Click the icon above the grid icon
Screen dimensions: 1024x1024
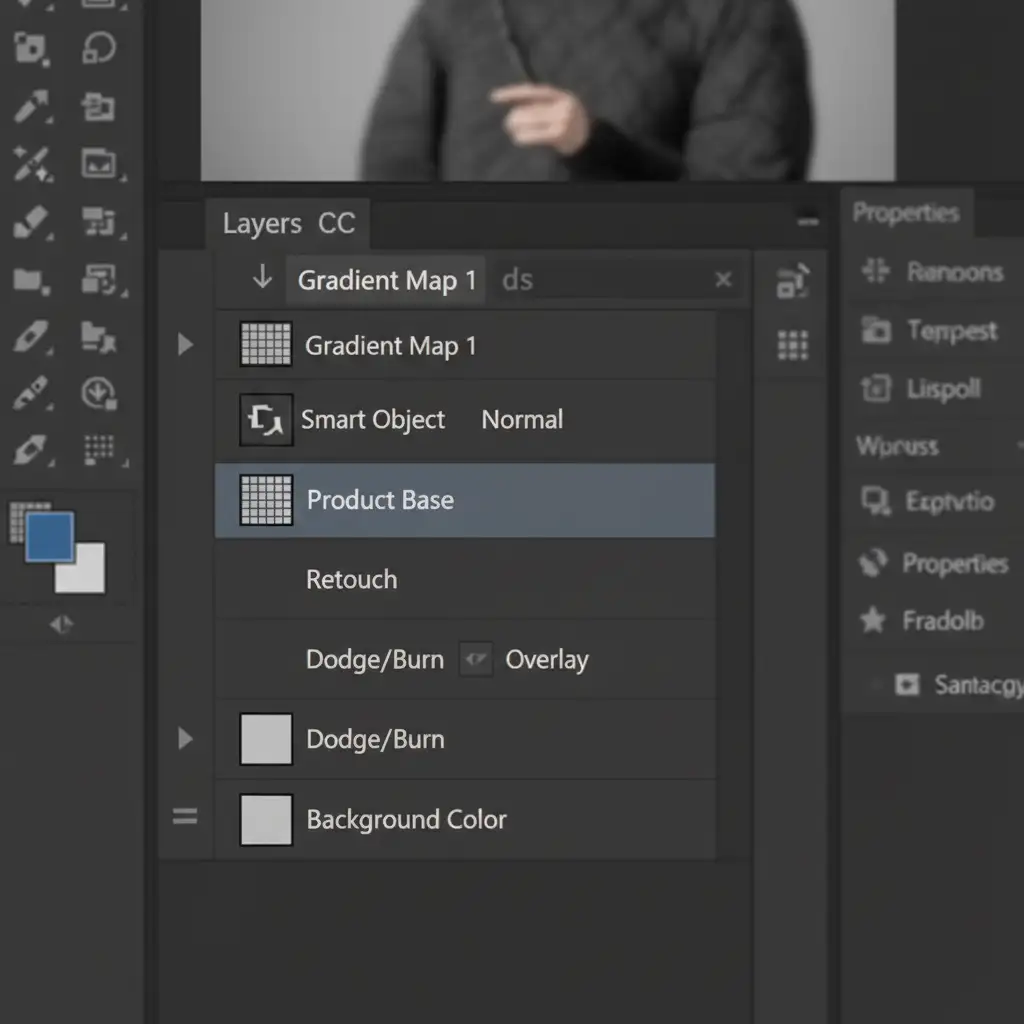(x=793, y=283)
